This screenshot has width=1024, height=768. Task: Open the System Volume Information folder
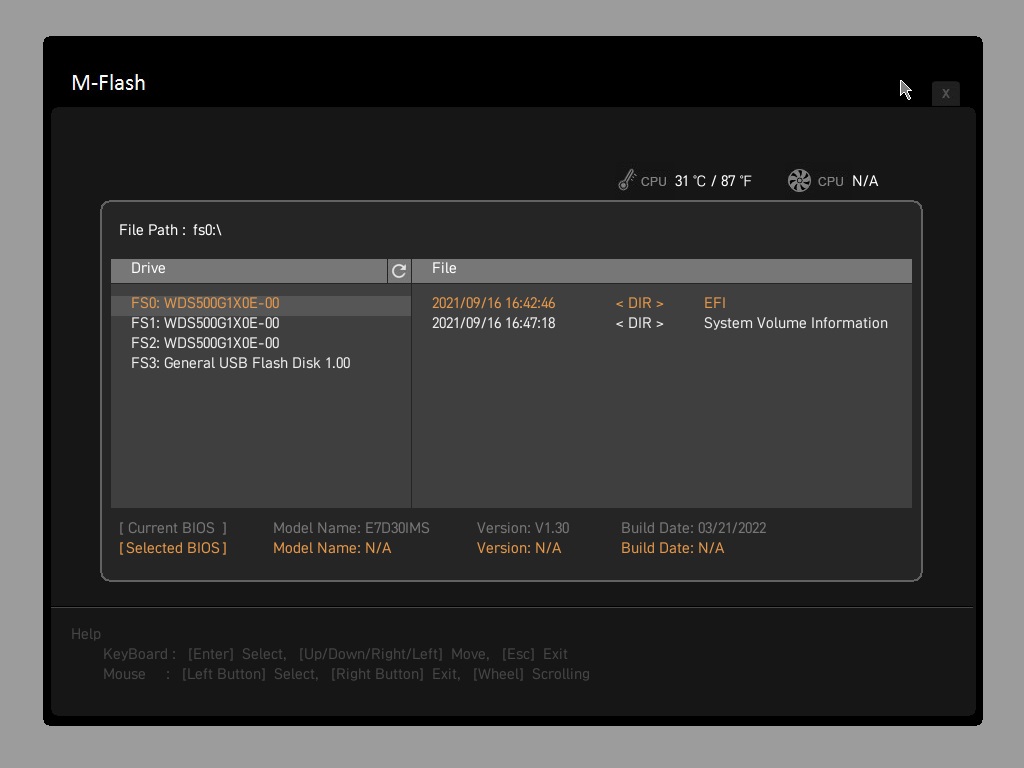coord(795,323)
